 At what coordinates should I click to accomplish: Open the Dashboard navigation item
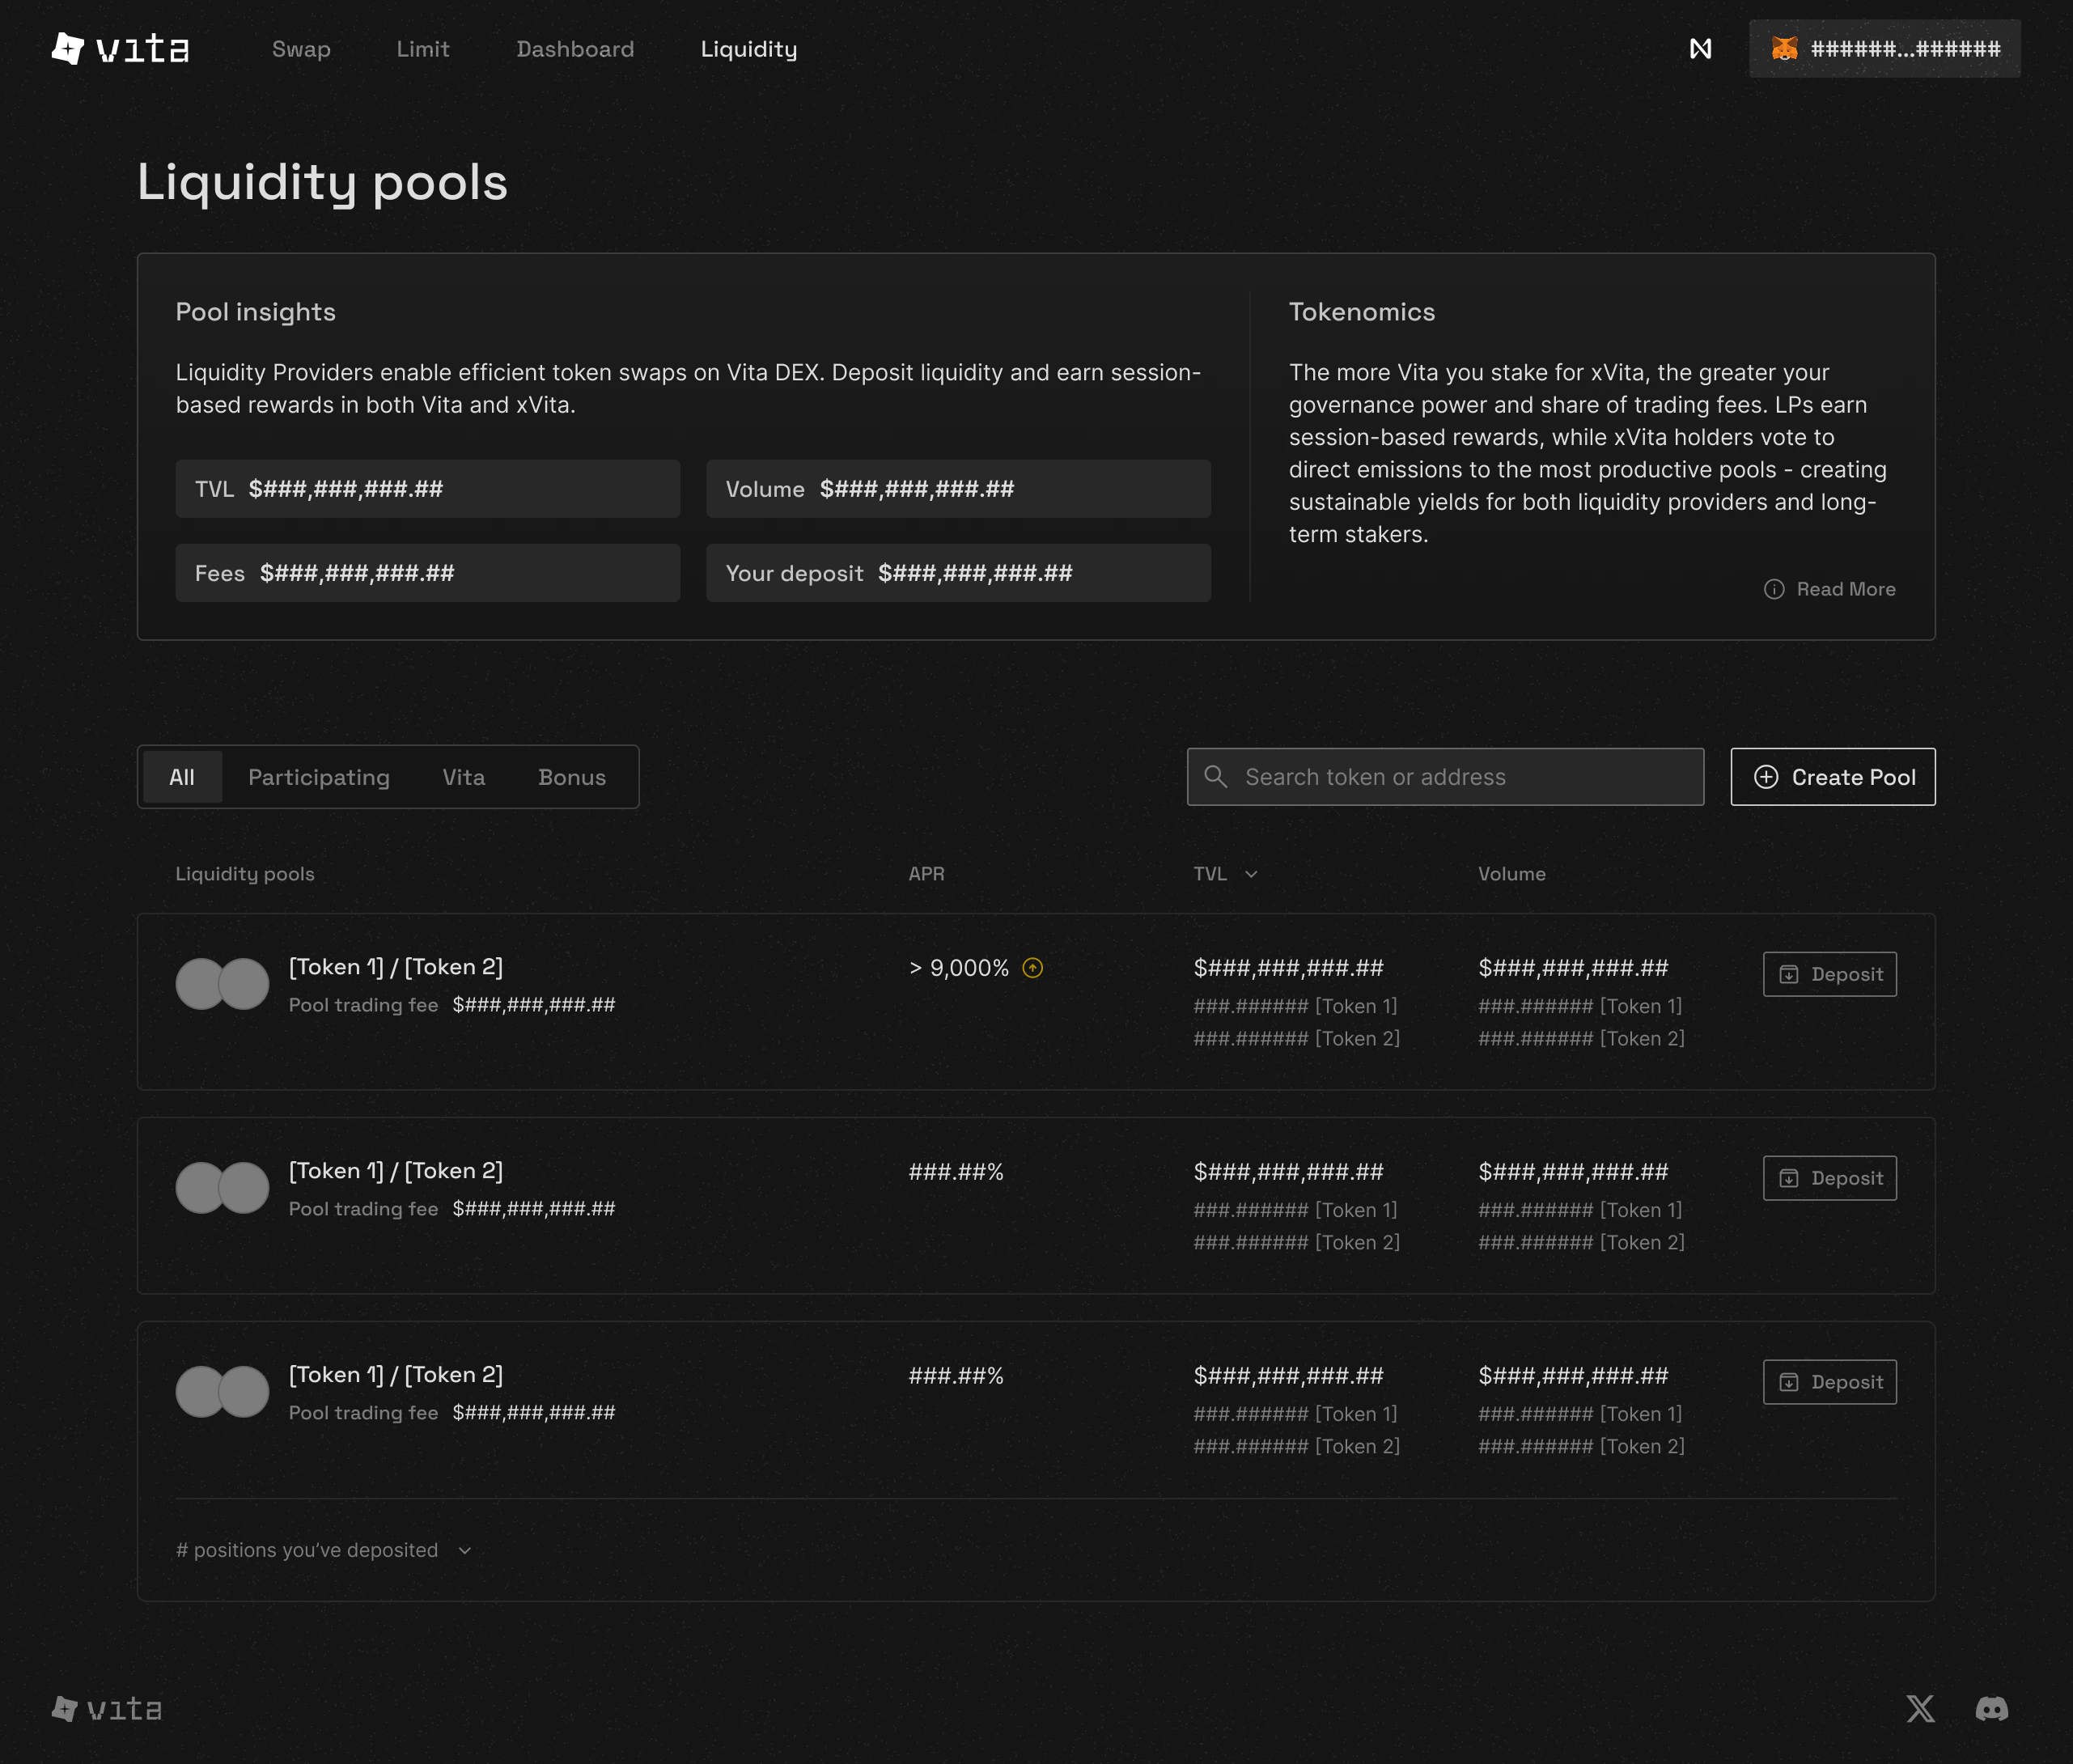575,48
